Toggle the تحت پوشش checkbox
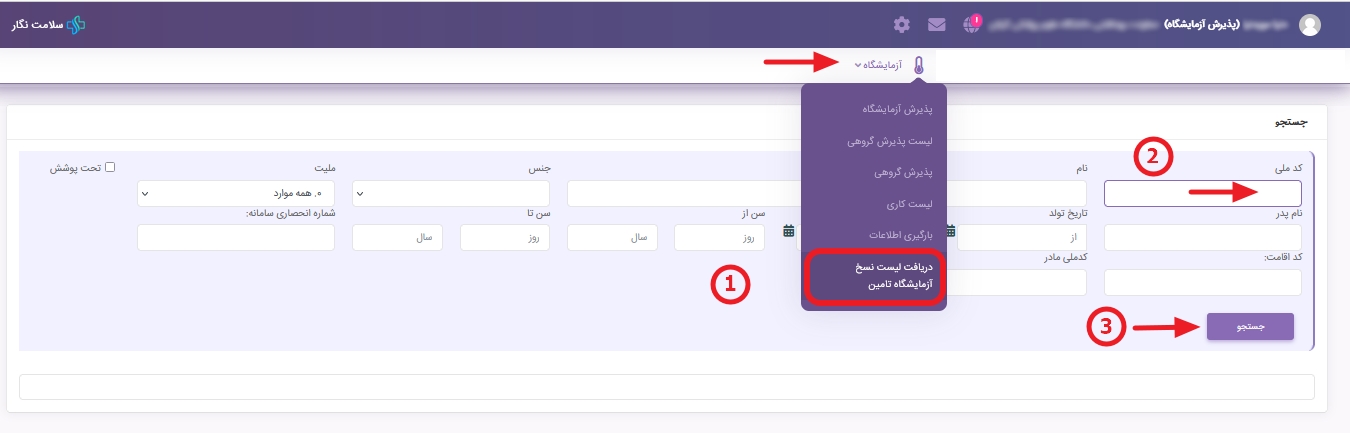 coord(111,167)
